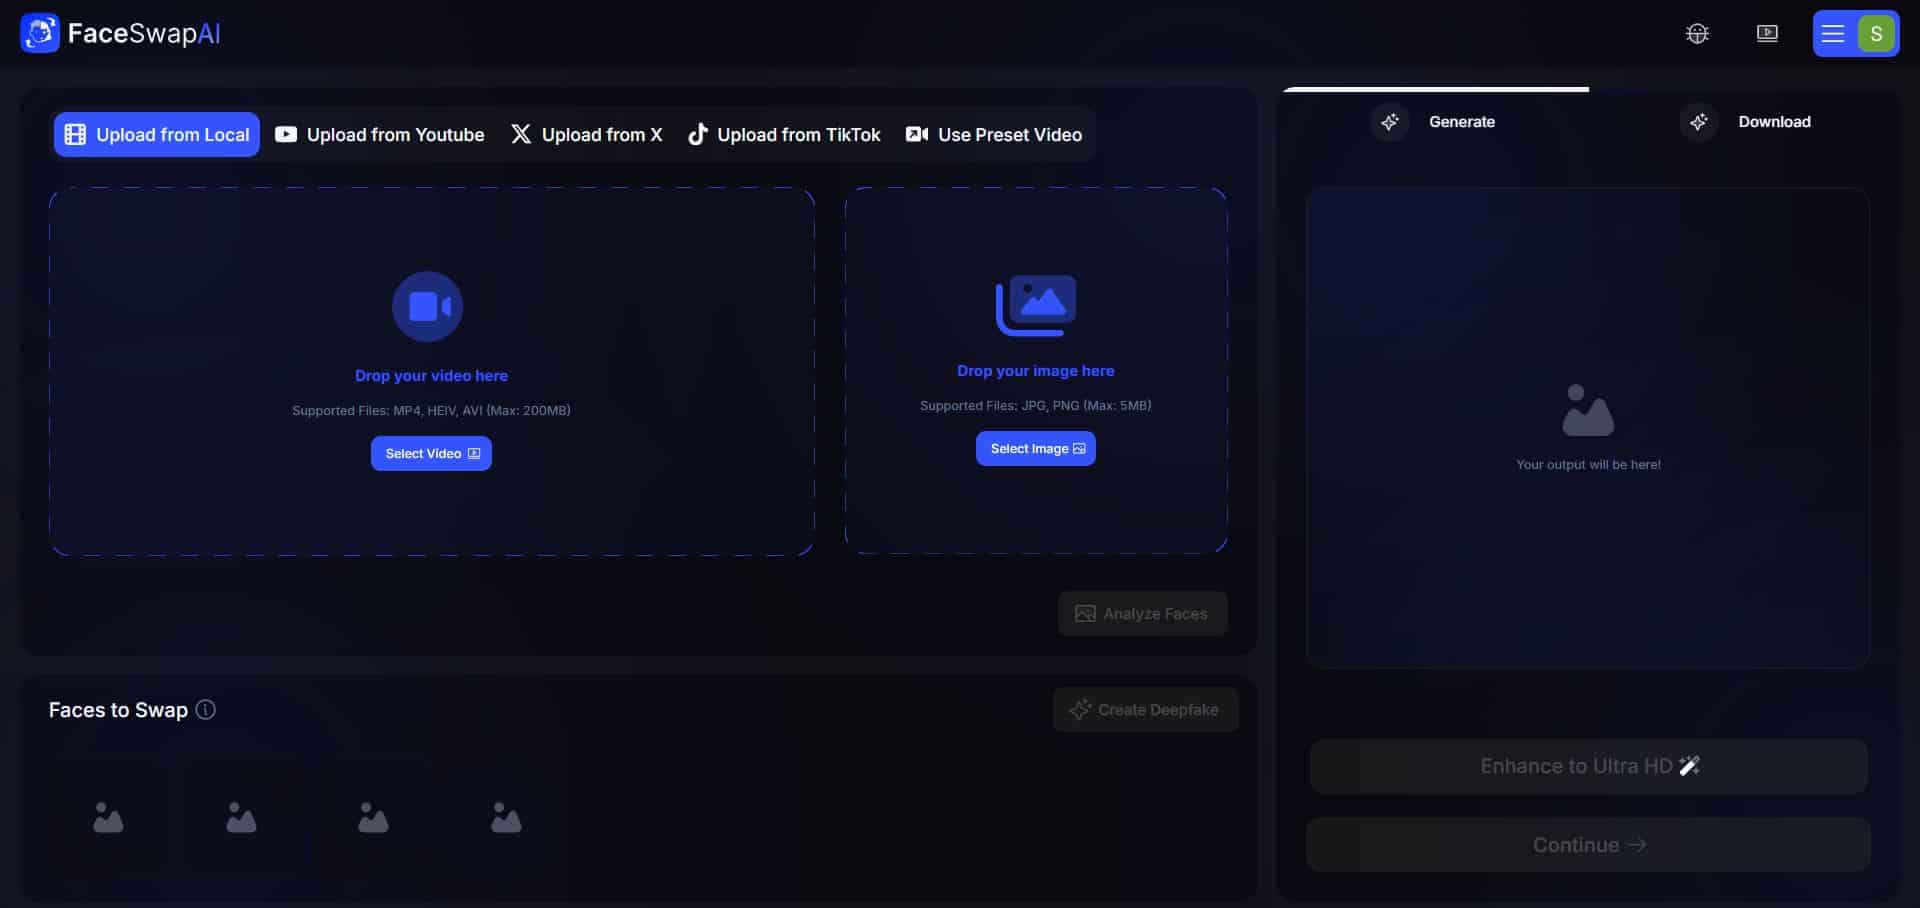1920x908 pixels.
Task: Open the Download step label
Action: 1775,122
